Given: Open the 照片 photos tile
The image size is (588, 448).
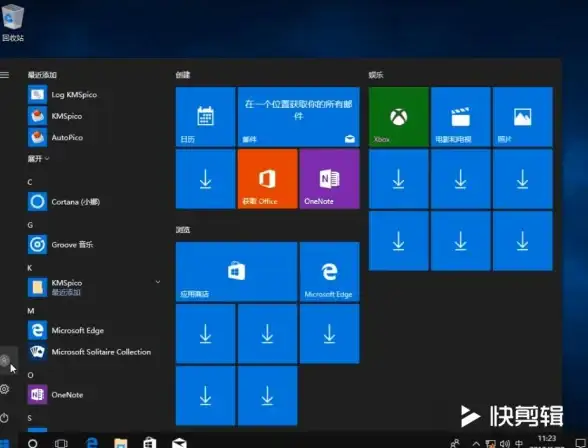Looking at the screenshot, I should (523, 117).
